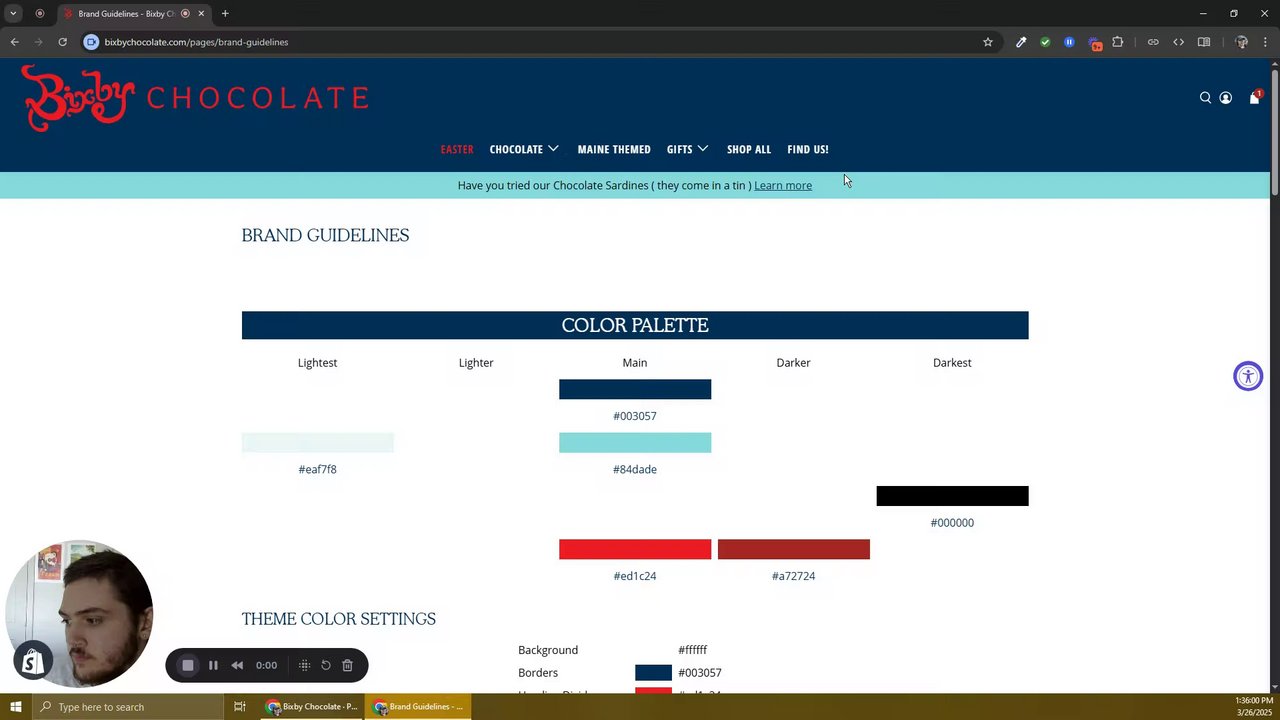This screenshot has width=1280, height=720.
Task: Open the green checkmark extension
Action: (1045, 42)
